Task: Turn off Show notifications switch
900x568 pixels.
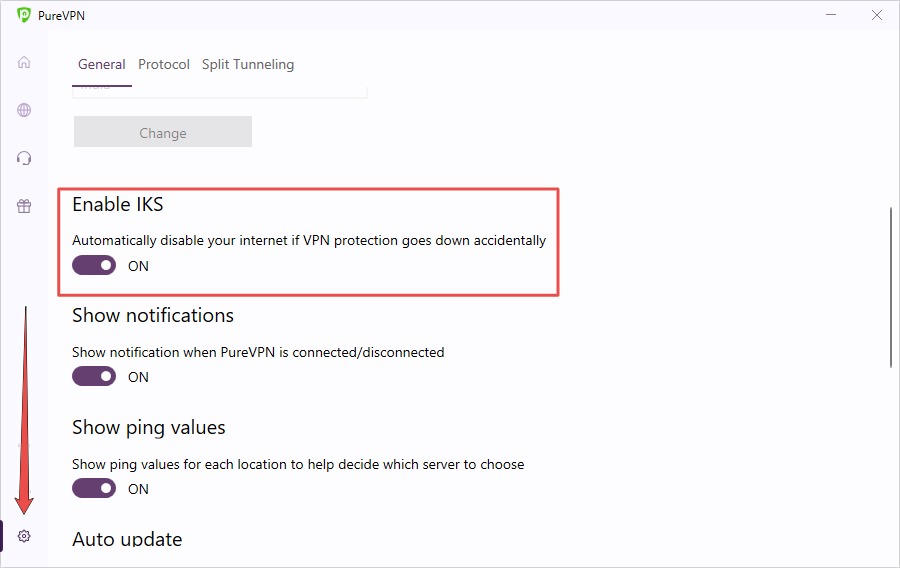Action: pyautogui.click(x=94, y=376)
